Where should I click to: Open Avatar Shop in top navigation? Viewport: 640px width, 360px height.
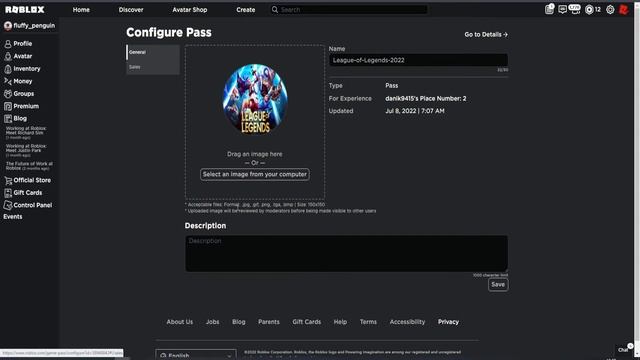[x=190, y=9]
